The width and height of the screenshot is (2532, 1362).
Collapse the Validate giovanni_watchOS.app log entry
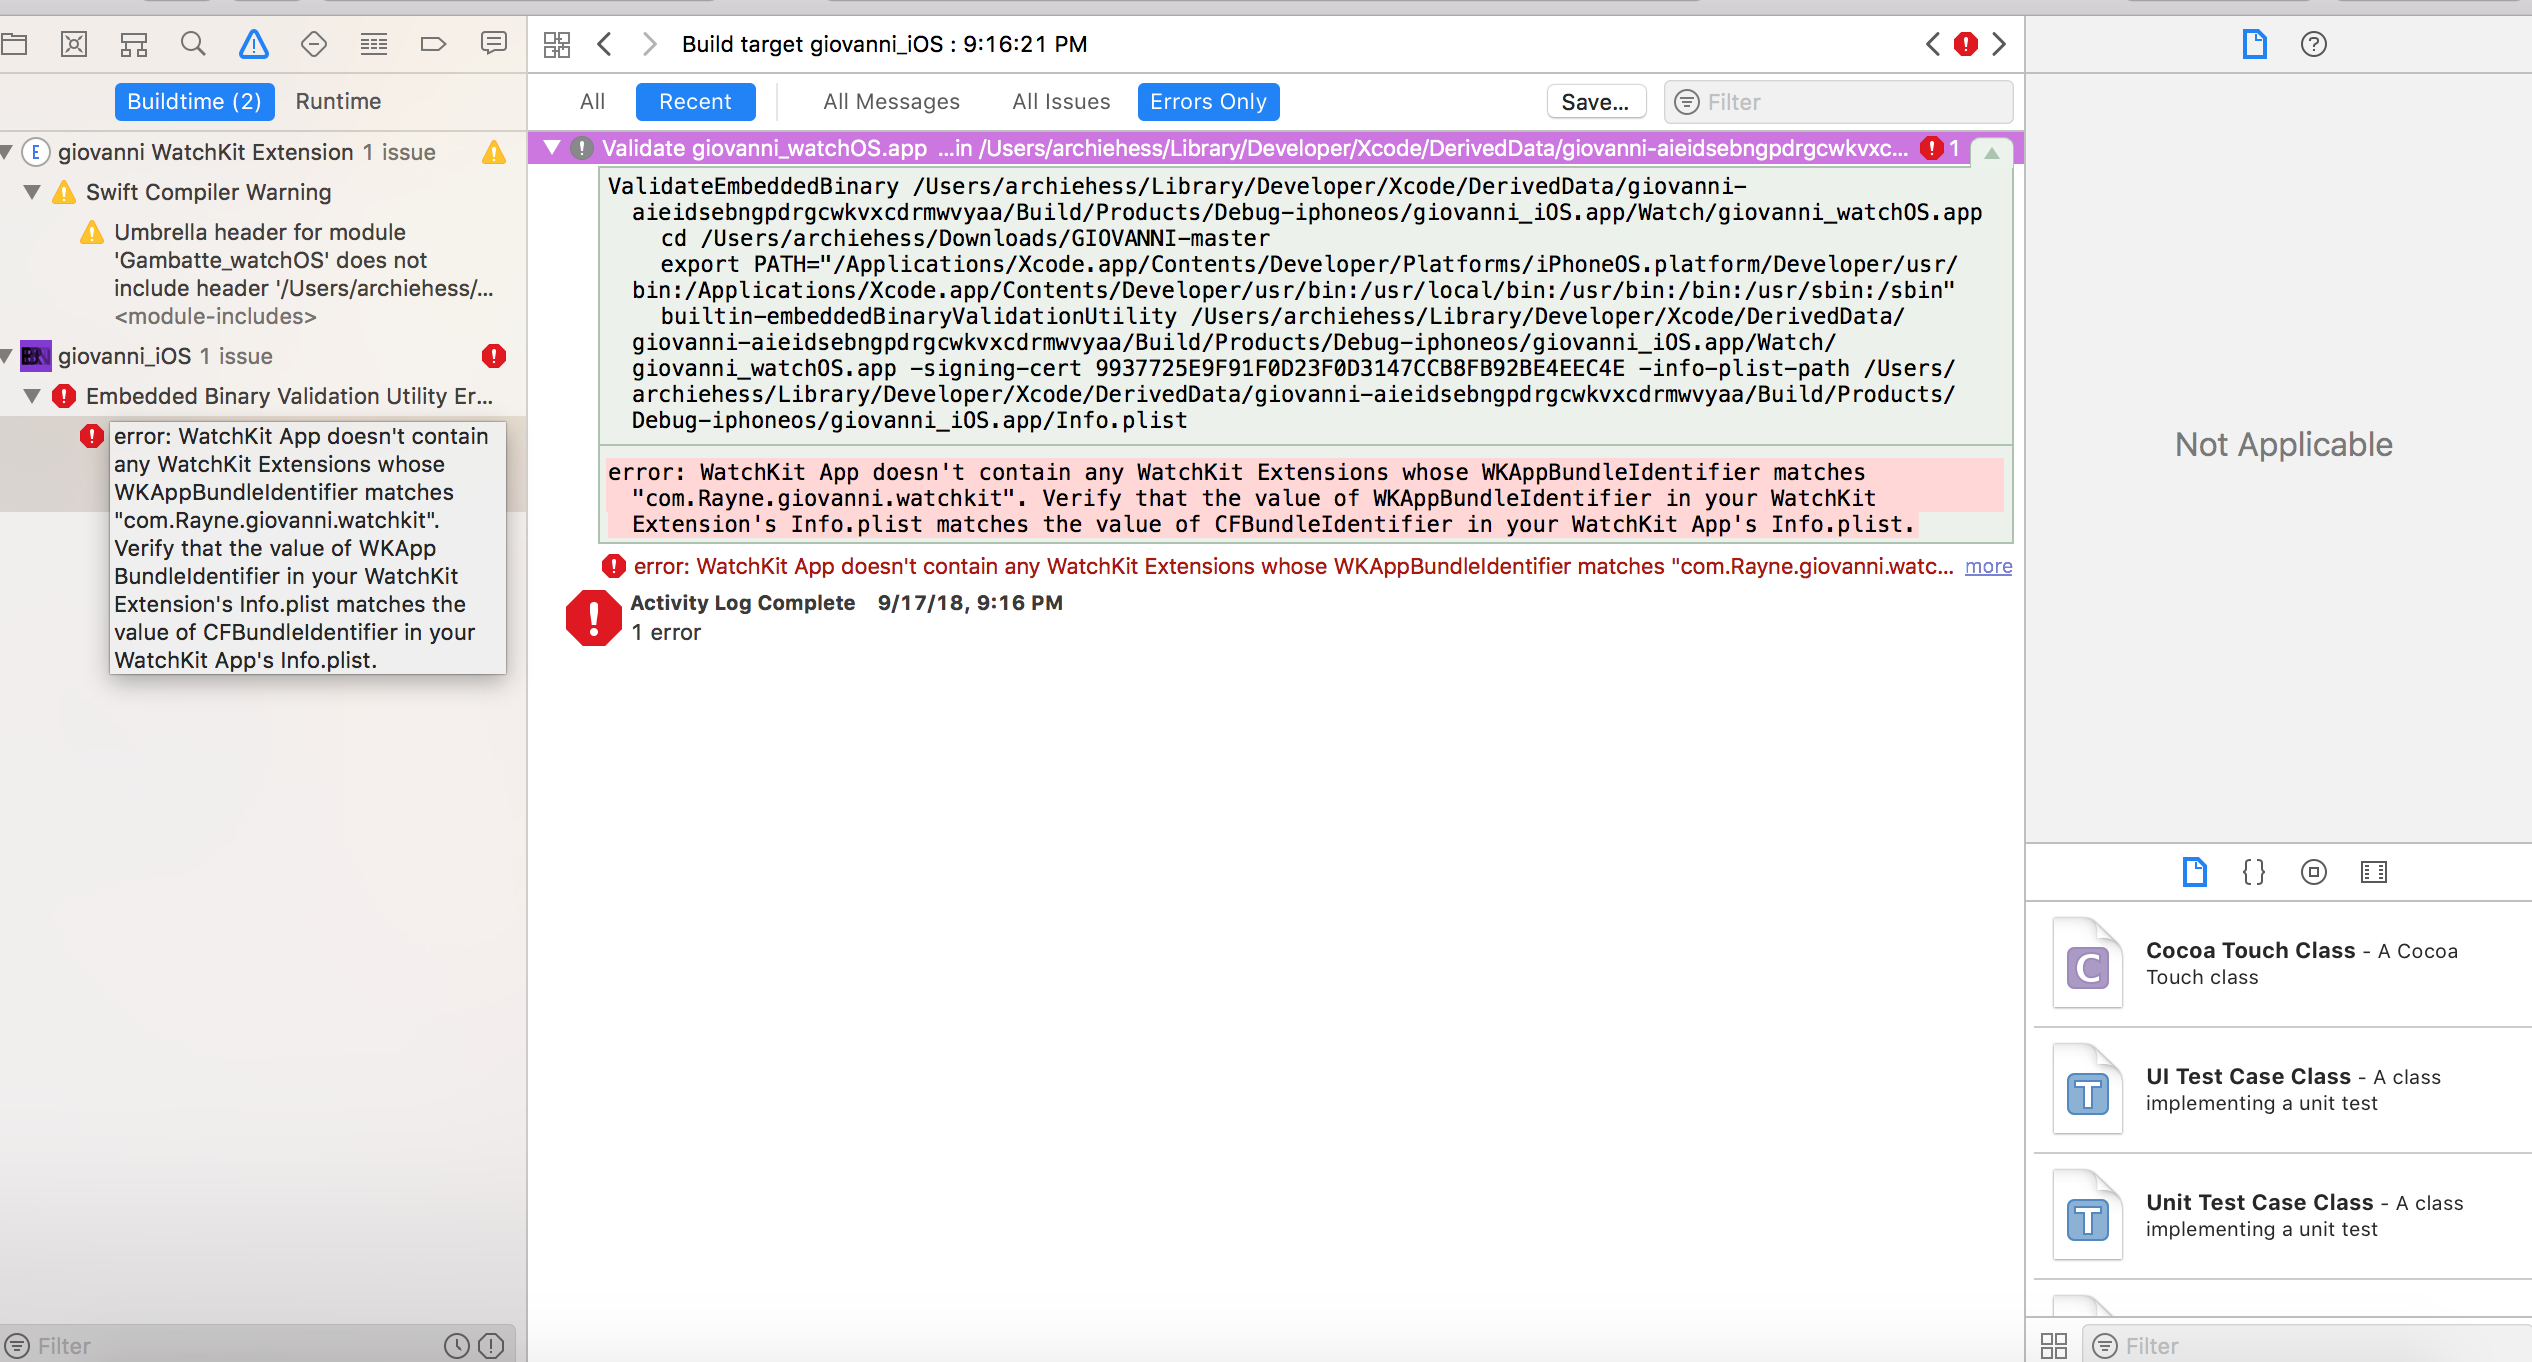(x=554, y=147)
